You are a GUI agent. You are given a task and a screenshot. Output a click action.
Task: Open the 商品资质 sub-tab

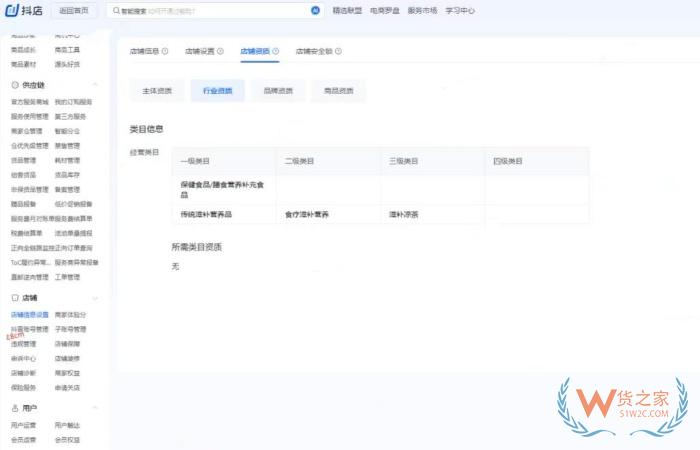click(x=338, y=91)
